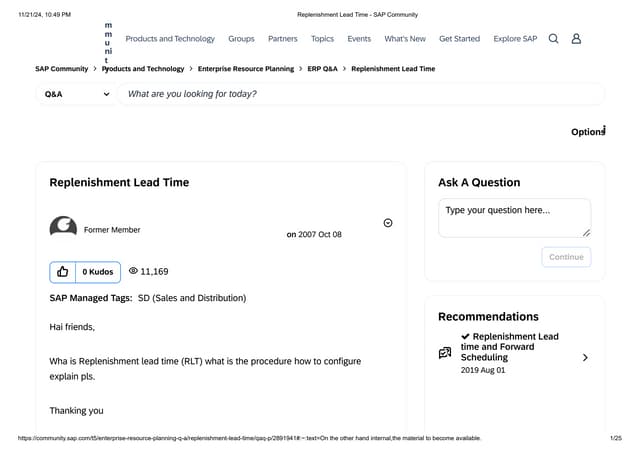Go to the Events menu item
The width and height of the screenshot is (640, 452).
click(x=359, y=39)
